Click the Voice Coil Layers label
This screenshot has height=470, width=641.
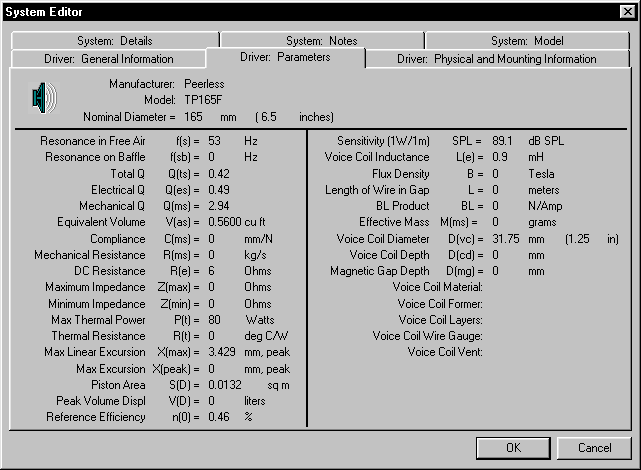click(440, 320)
